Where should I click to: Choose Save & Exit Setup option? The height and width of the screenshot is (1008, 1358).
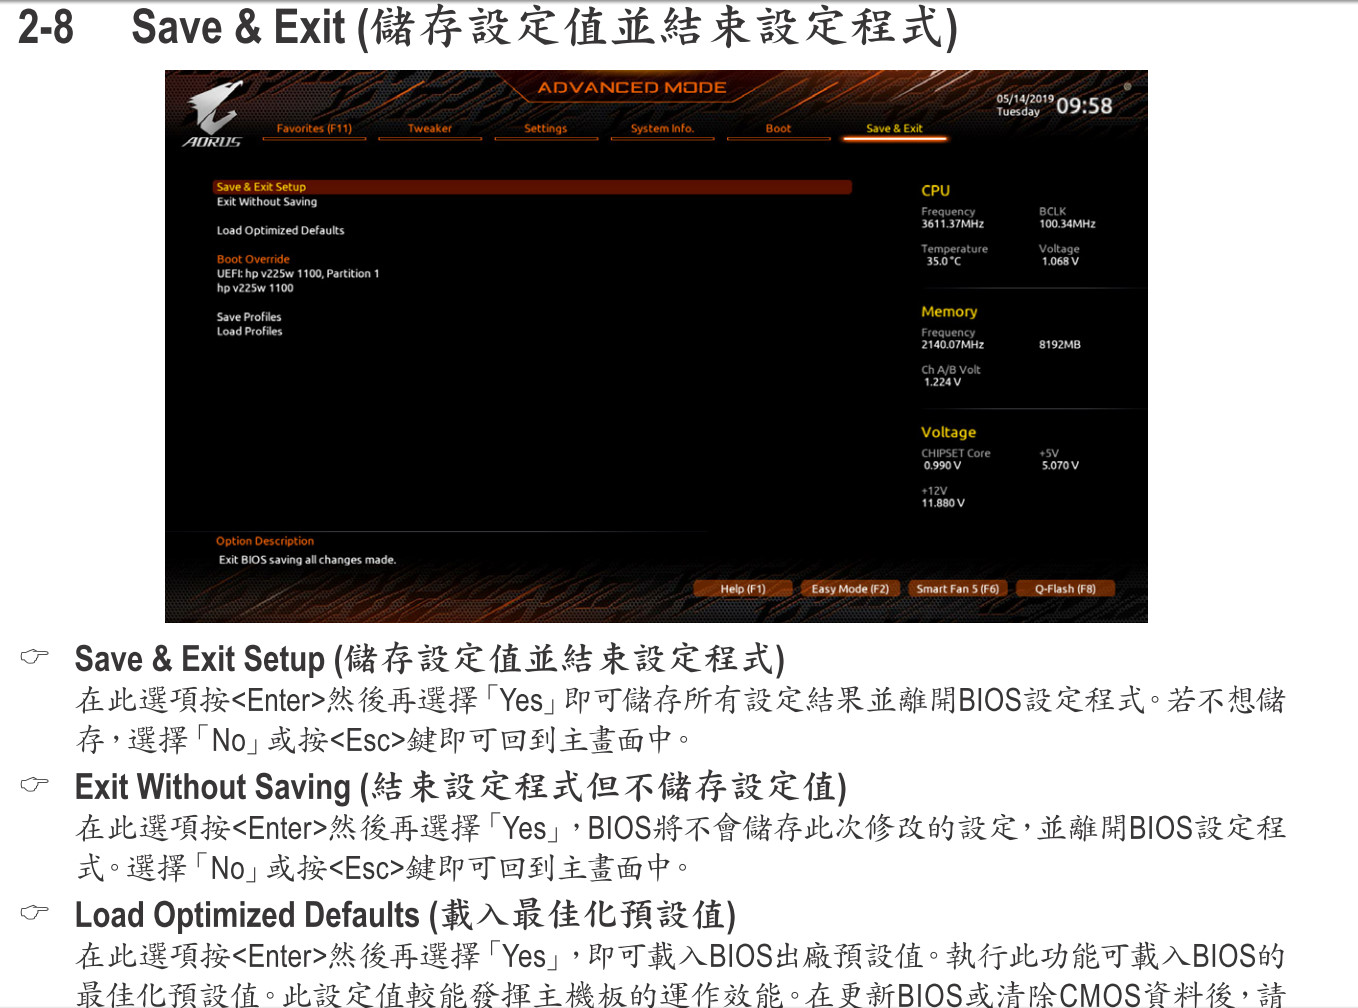pos(262,187)
